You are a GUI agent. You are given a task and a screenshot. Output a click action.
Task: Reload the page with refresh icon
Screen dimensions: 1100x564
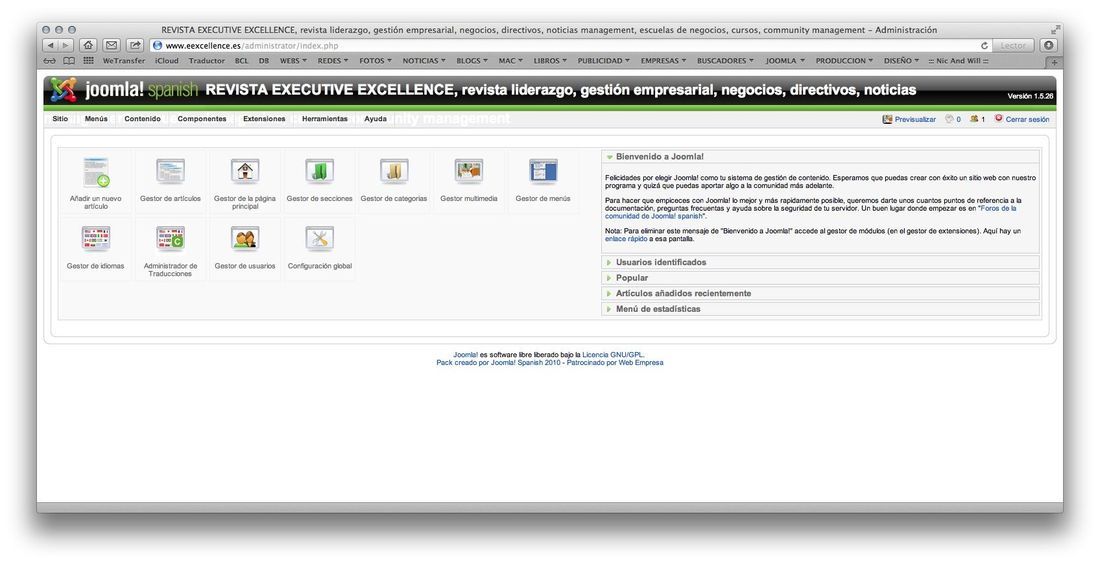pos(984,46)
